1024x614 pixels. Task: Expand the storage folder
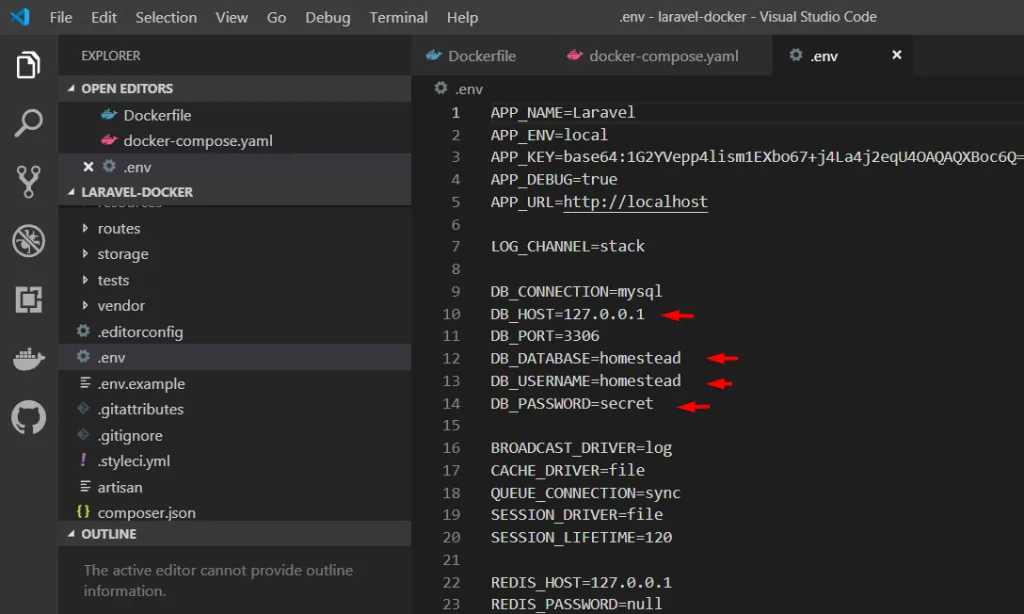(85, 253)
